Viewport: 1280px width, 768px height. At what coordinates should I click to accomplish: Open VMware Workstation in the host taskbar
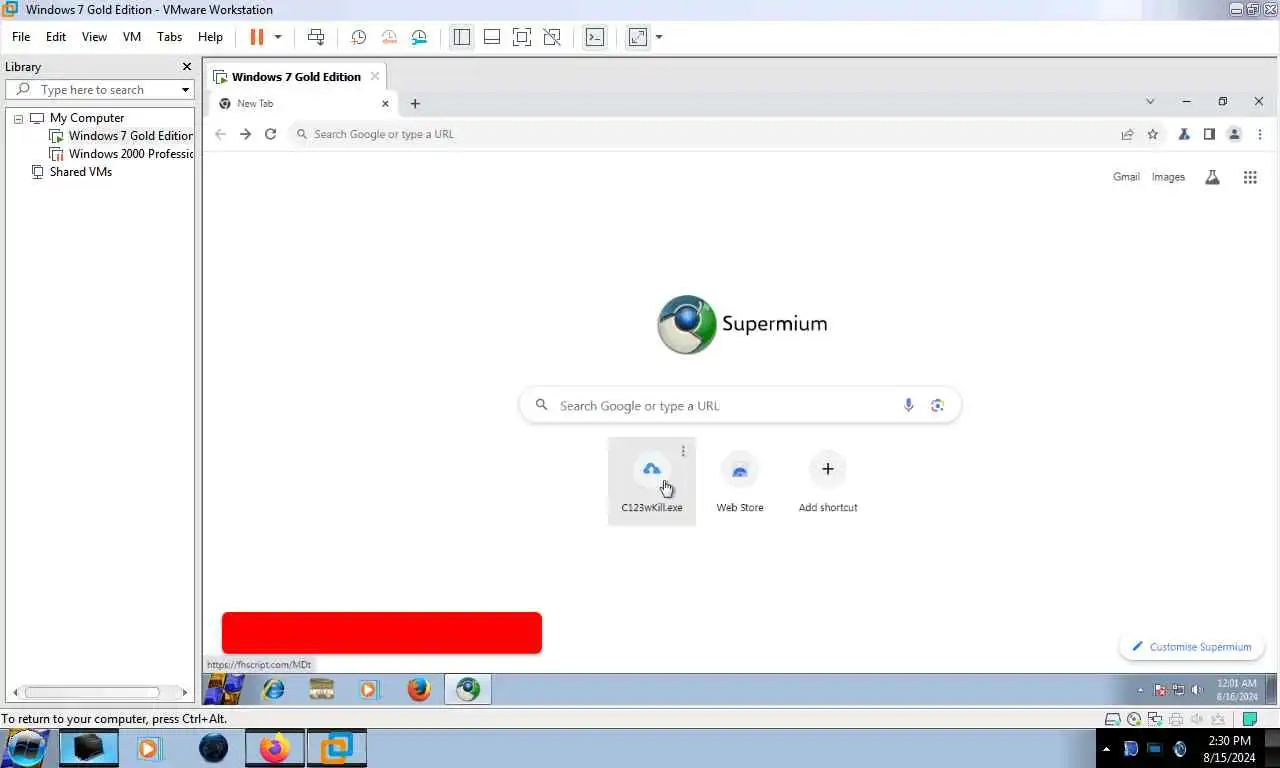(336, 748)
